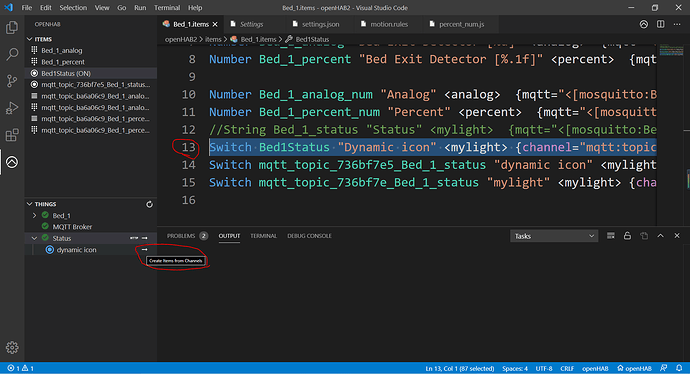
Task: Click line 14 in the editor
Action: point(432,165)
